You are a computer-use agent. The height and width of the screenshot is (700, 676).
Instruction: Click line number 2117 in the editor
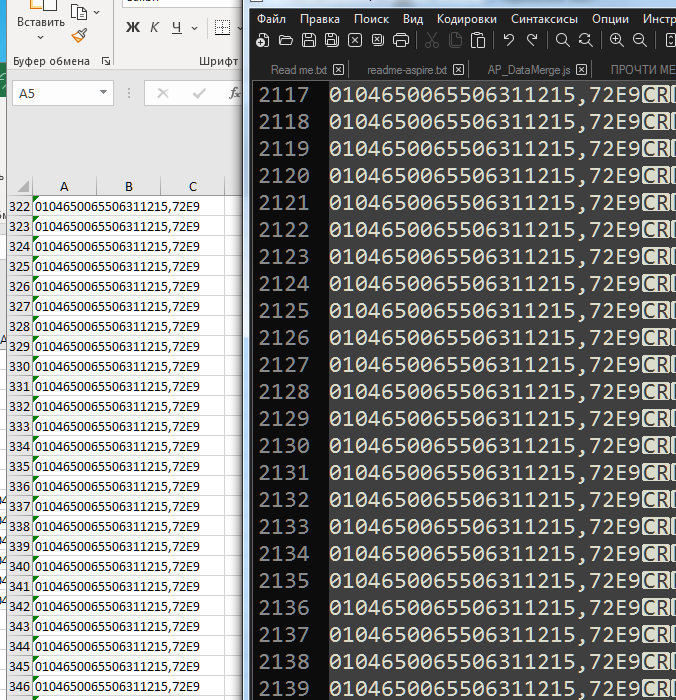tap(284, 95)
